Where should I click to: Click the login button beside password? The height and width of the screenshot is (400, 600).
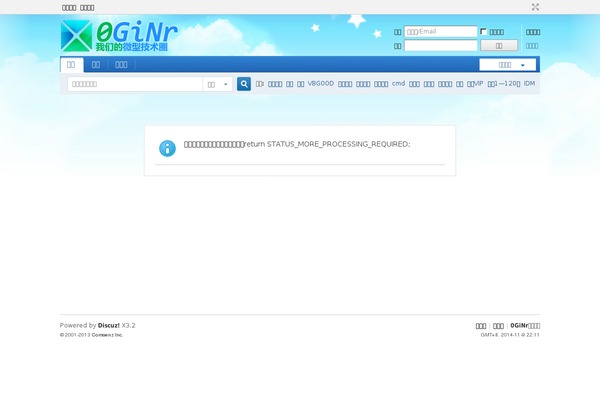(x=499, y=46)
